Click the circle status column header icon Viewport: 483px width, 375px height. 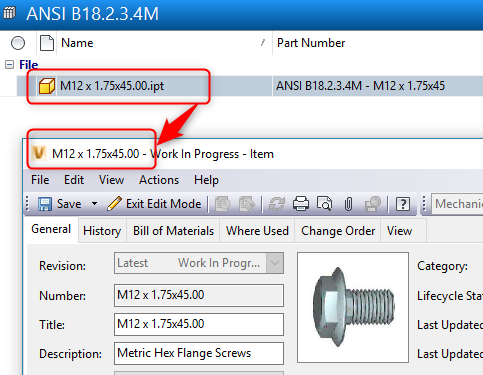tap(18, 43)
